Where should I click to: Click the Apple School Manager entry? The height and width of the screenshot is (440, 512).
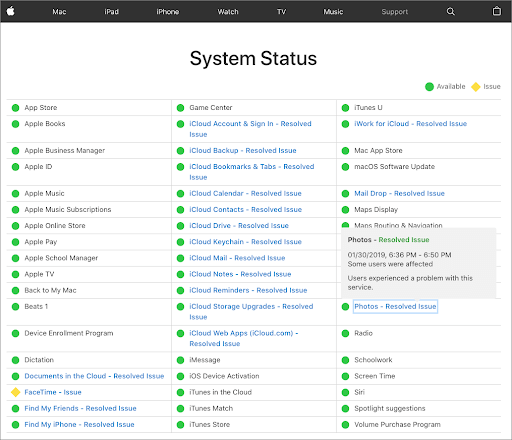click(x=61, y=258)
